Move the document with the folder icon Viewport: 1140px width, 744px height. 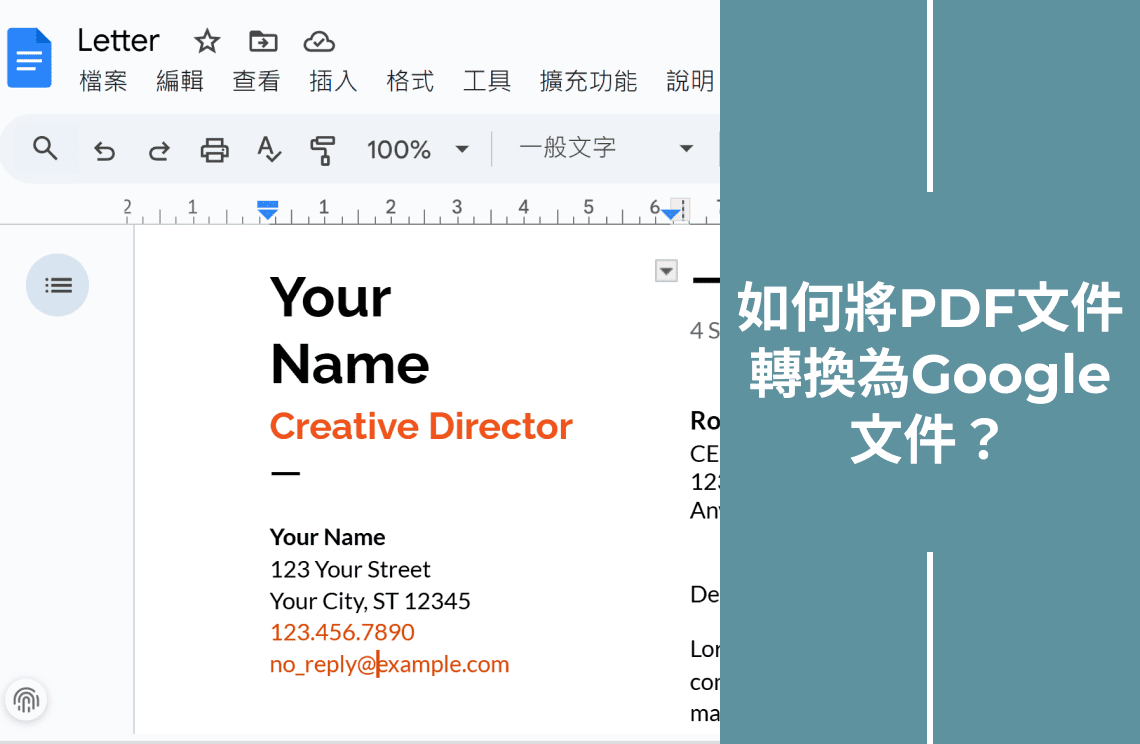[262, 41]
